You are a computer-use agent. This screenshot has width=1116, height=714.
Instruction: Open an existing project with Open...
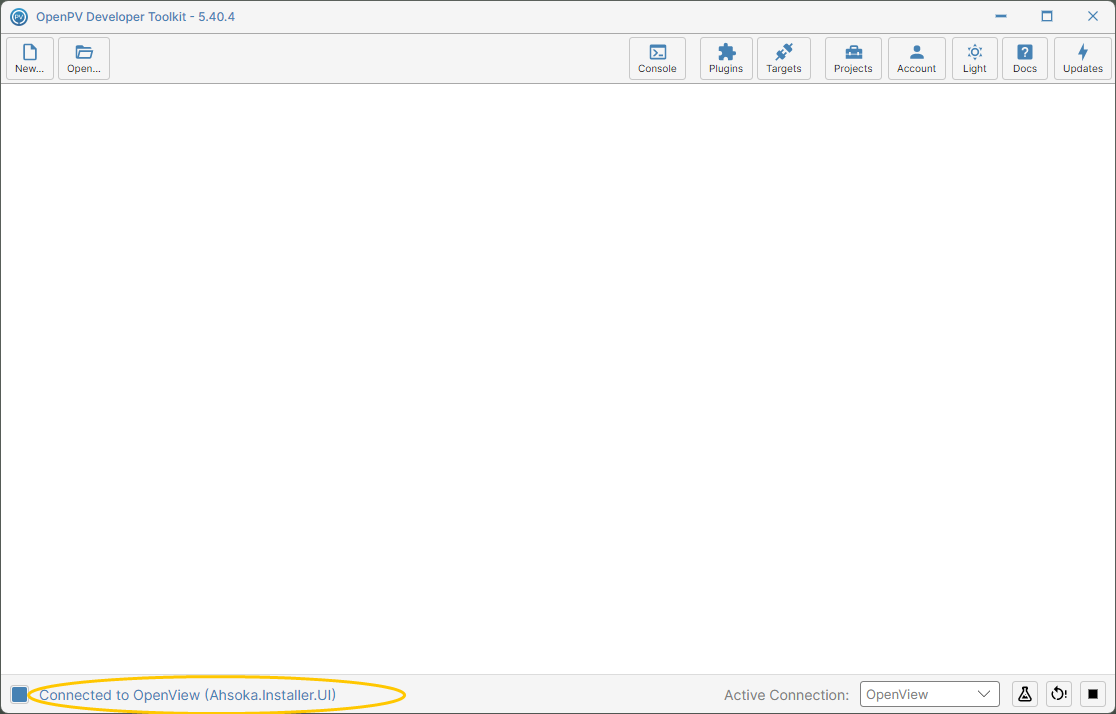tap(84, 58)
